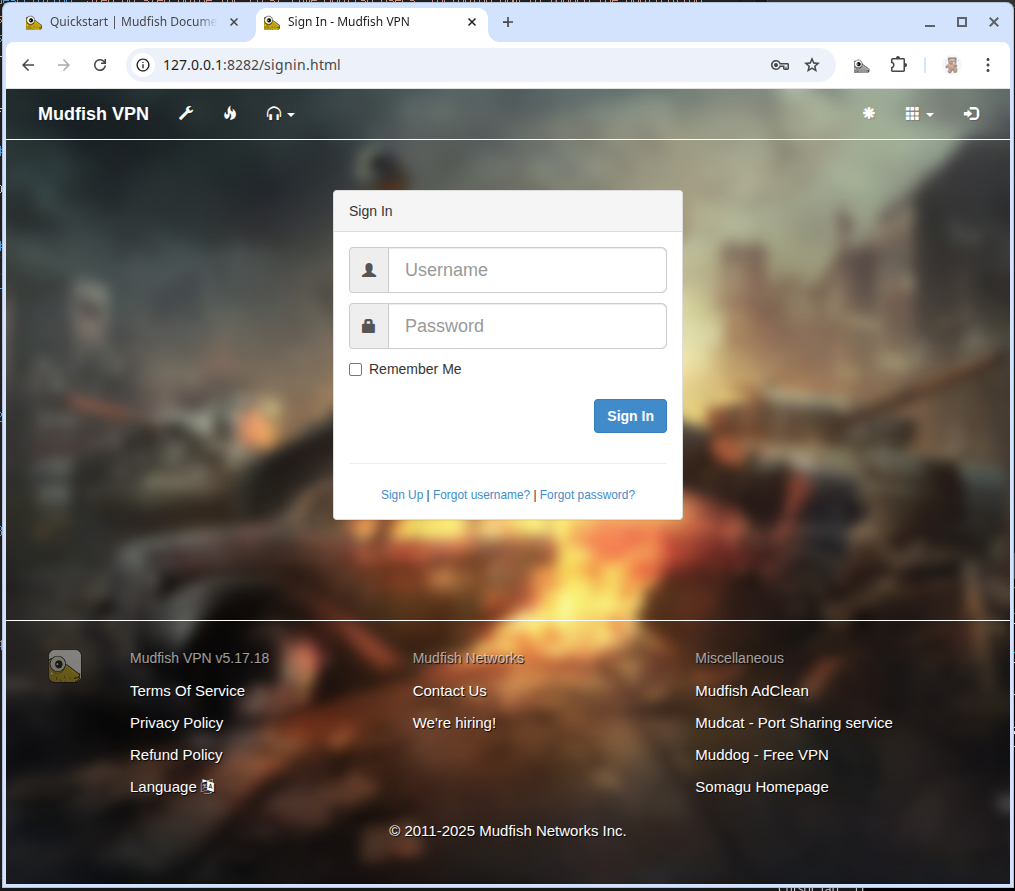Open the Muddog - Free VPN link
Image resolution: width=1015 pixels, height=891 pixels.
[x=762, y=755]
